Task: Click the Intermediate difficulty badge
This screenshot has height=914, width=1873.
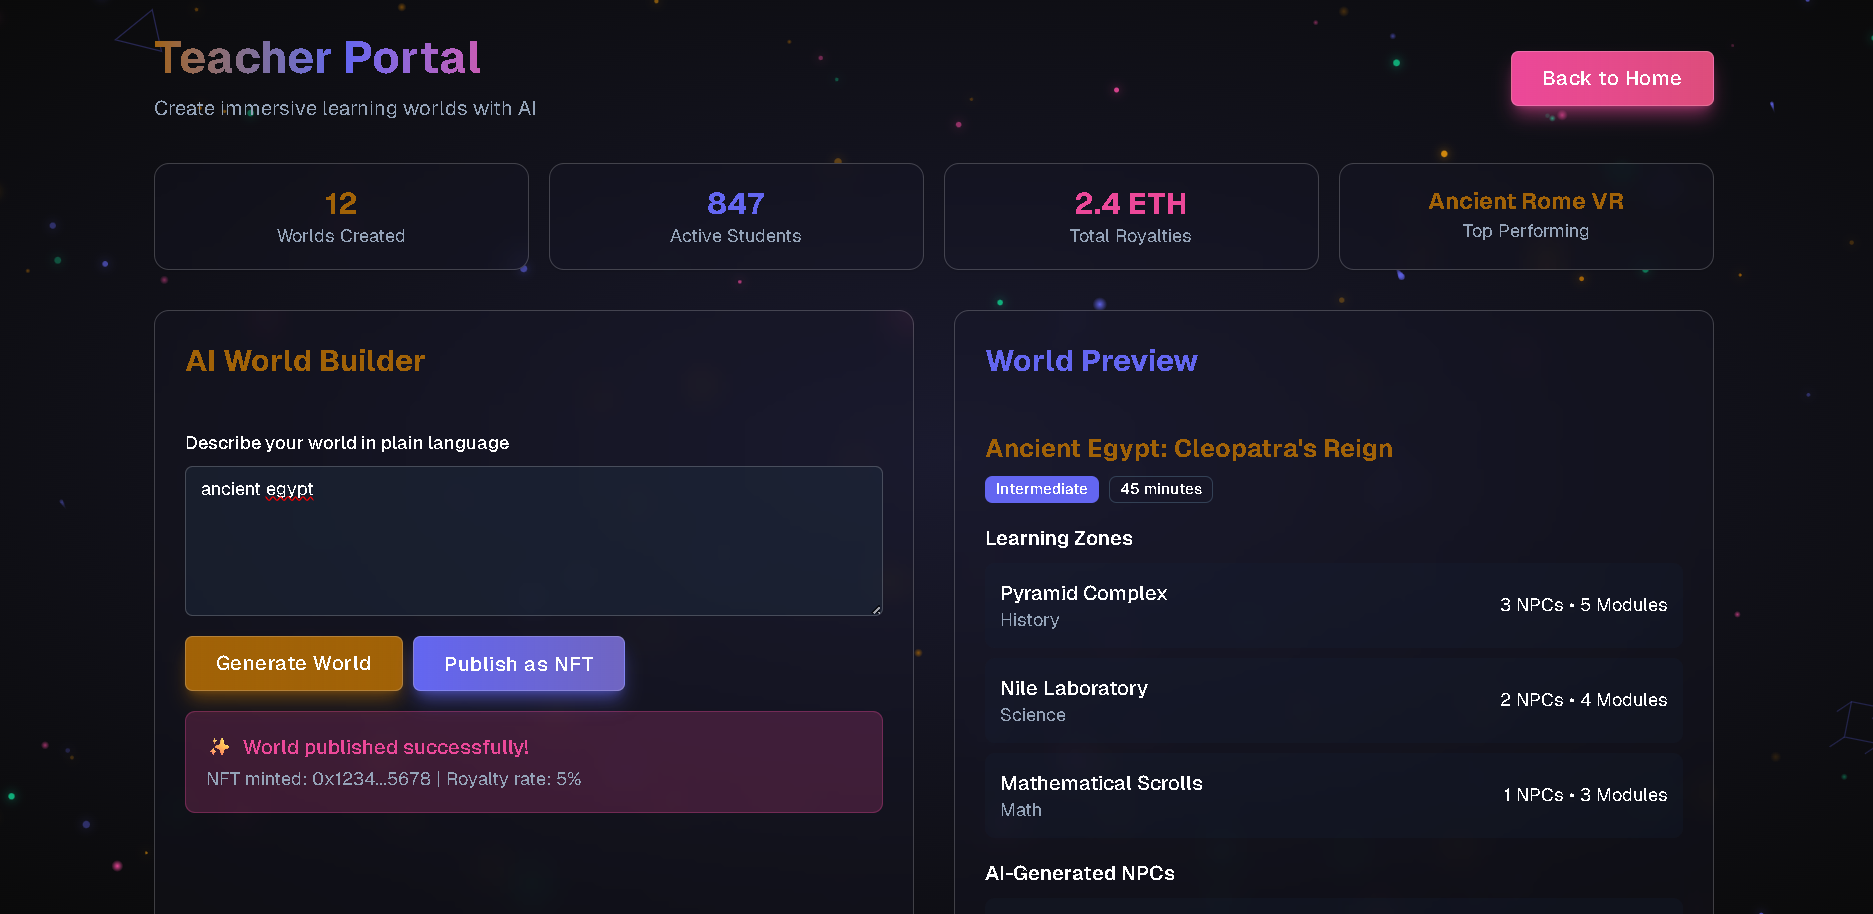Action: tap(1042, 489)
